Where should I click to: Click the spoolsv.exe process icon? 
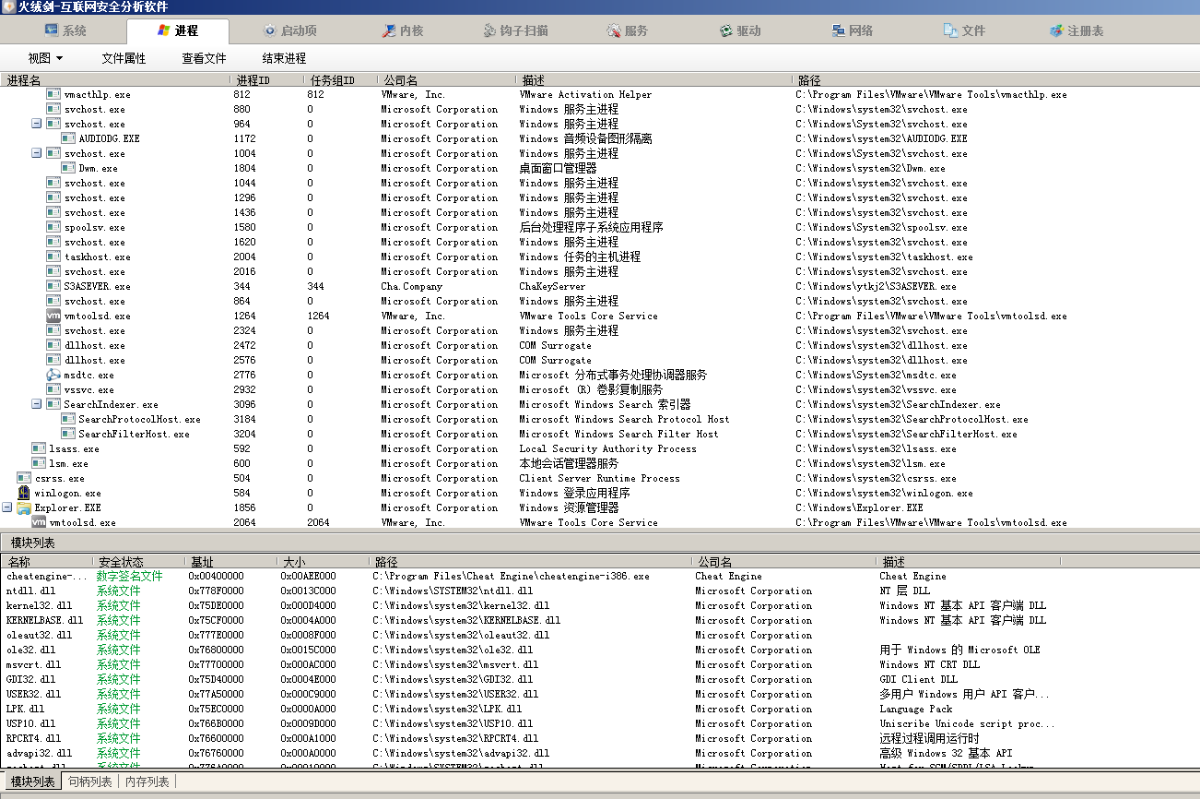coord(53,228)
